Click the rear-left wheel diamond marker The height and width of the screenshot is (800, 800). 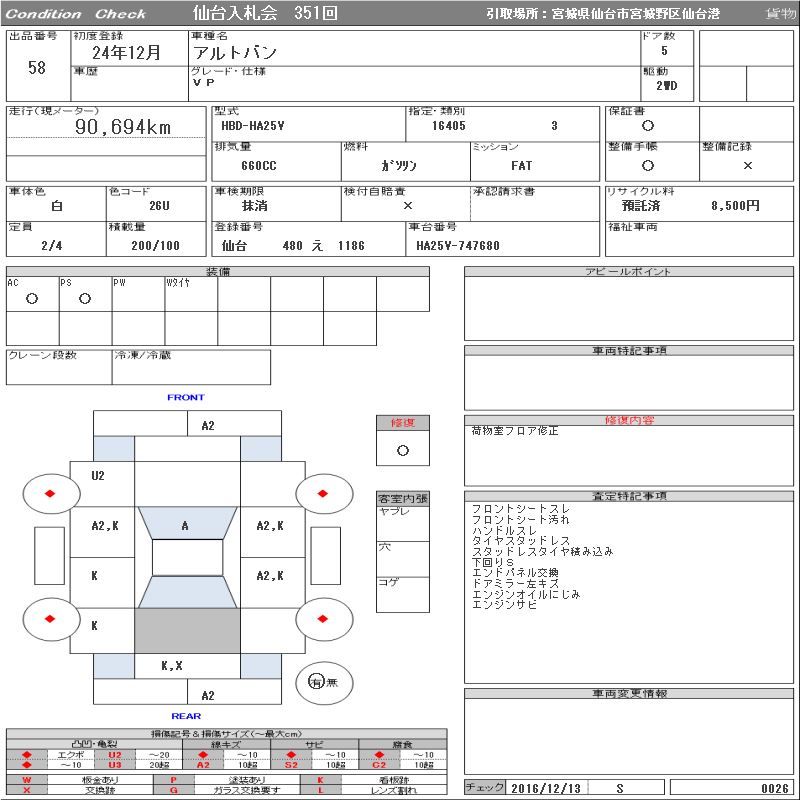[x=50, y=616]
